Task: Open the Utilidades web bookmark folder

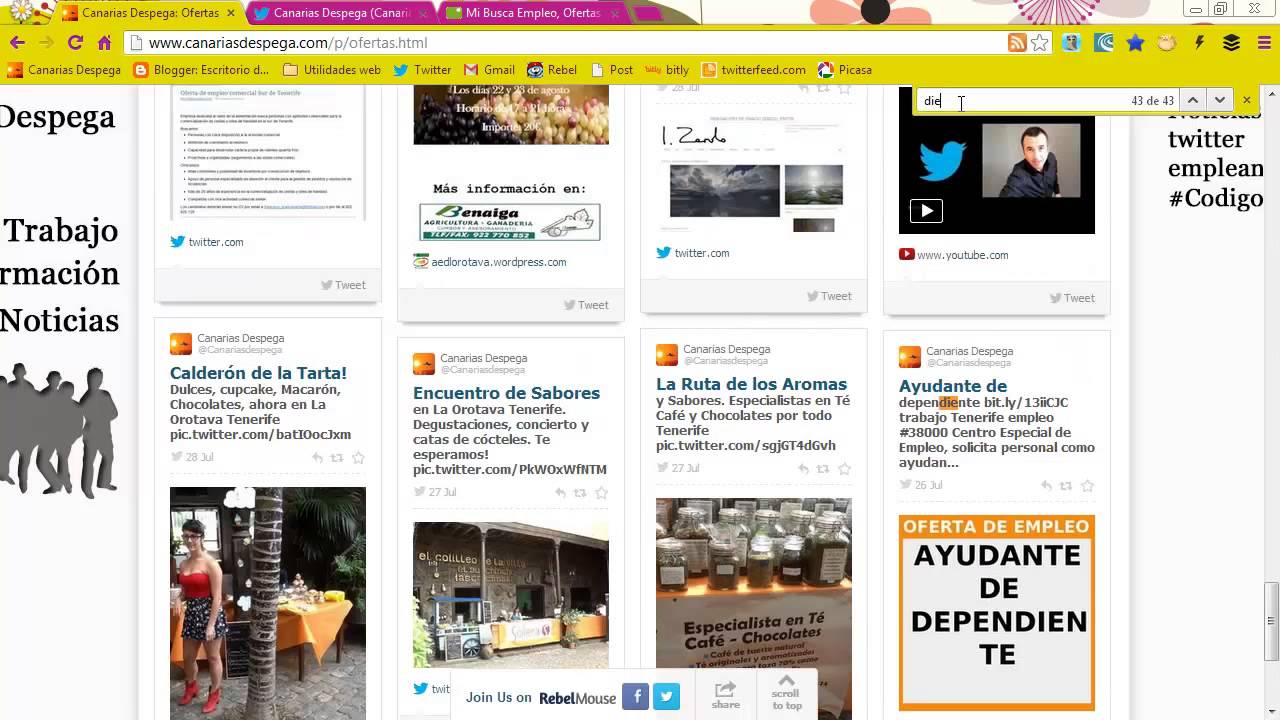Action: pos(332,70)
